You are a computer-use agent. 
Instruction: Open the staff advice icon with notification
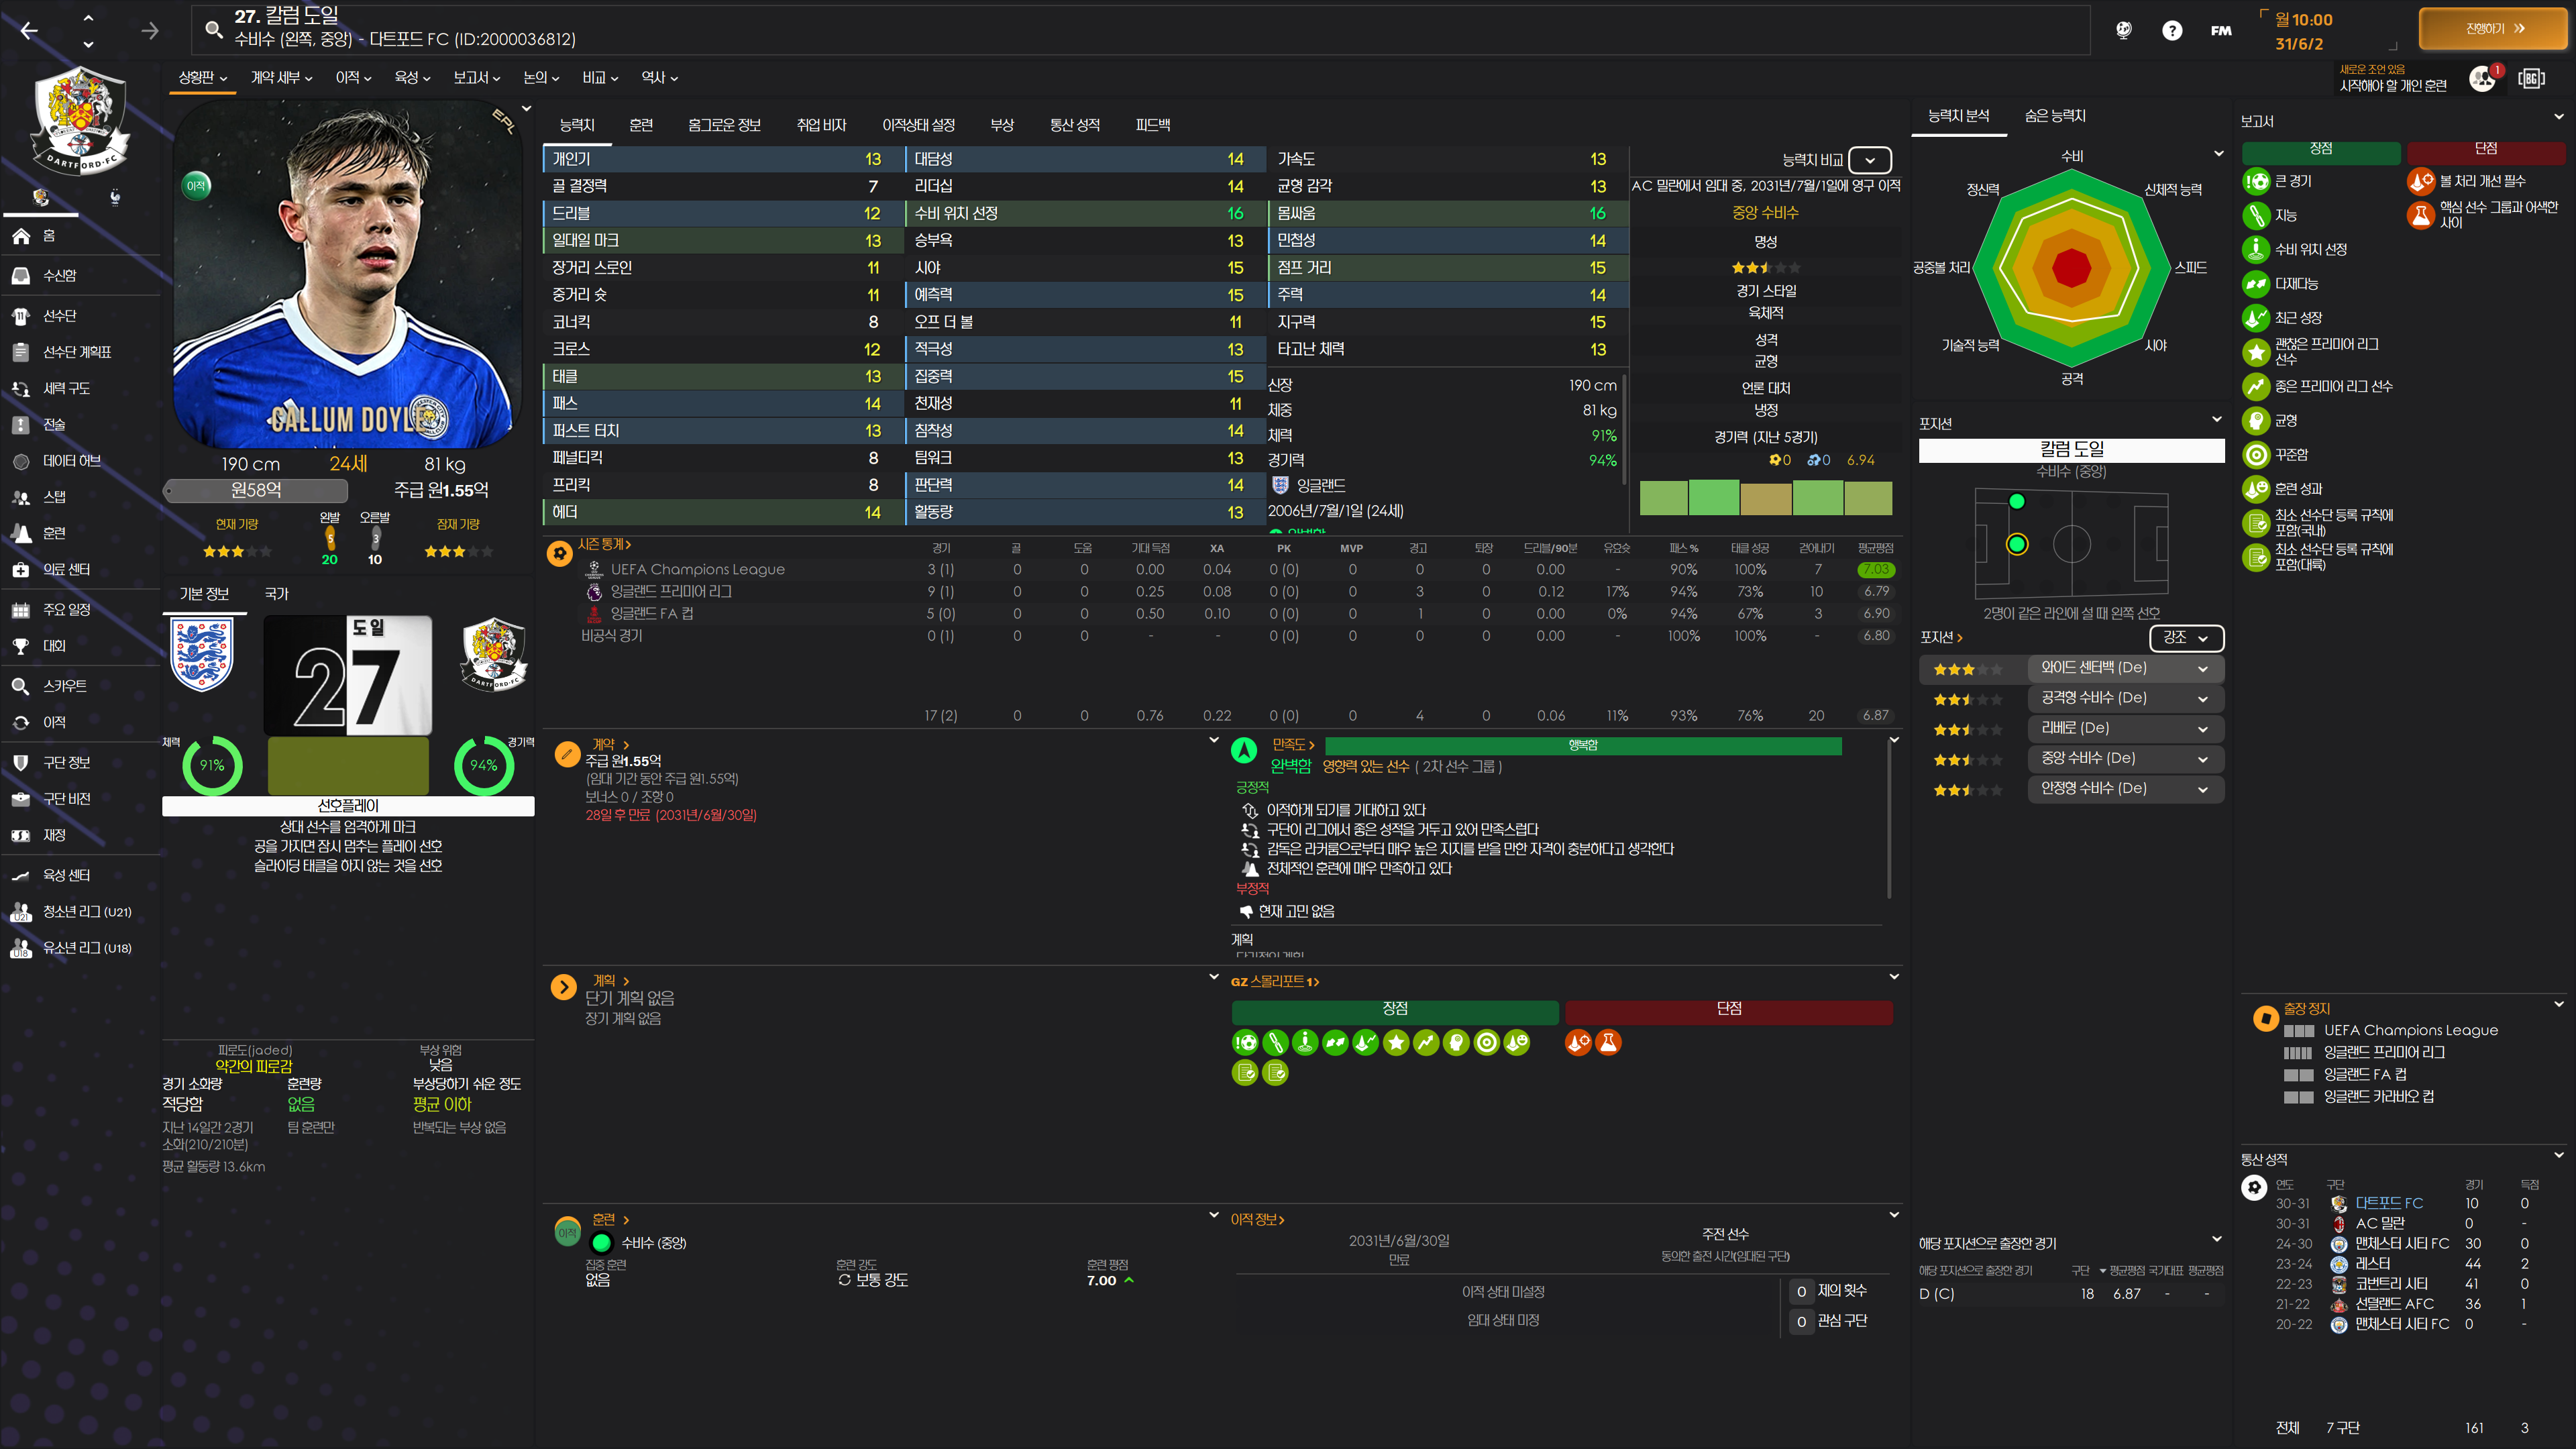pyautogui.click(x=2484, y=79)
